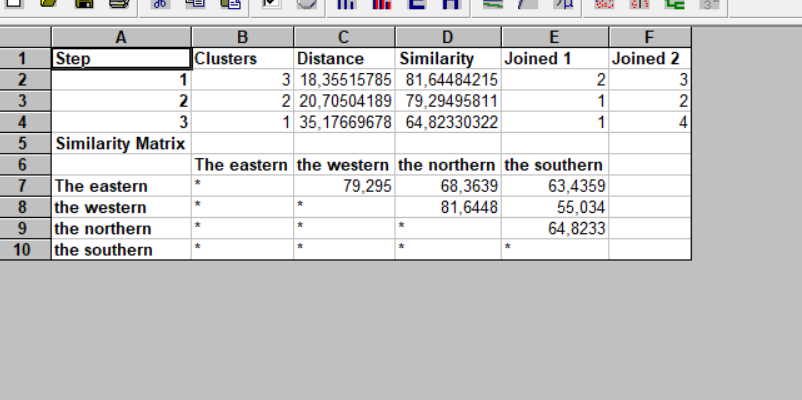Select row 6 header
The height and width of the screenshot is (400, 802).
coord(25,165)
